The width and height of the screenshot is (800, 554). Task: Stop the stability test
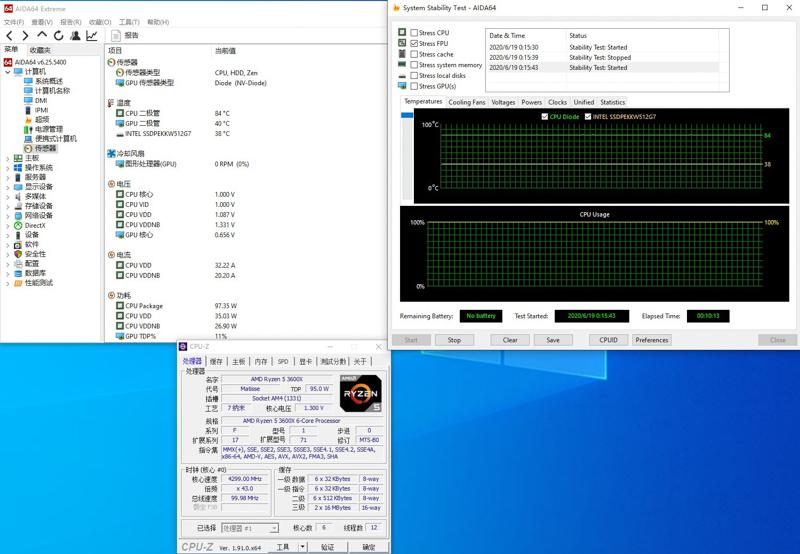[x=455, y=340]
